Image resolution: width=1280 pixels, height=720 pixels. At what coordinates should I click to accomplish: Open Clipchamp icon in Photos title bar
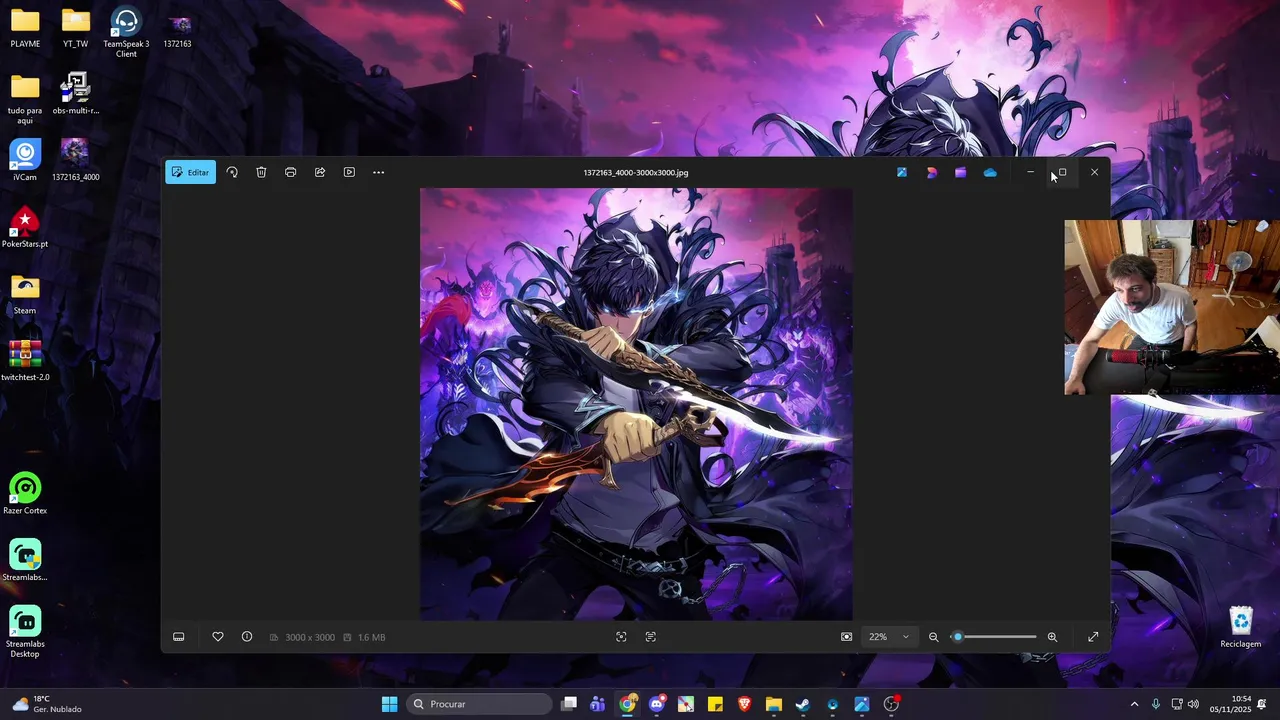tap(961, 172)
